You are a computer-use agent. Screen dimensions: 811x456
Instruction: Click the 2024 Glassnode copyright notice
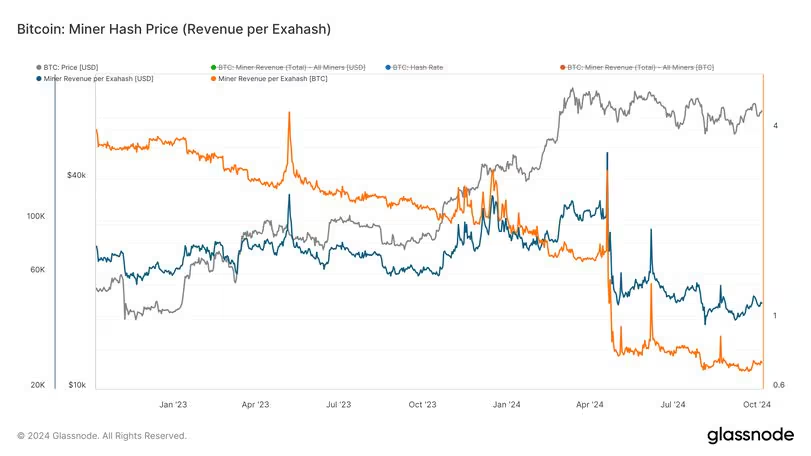pyautogui.click(x=102, y=436)
